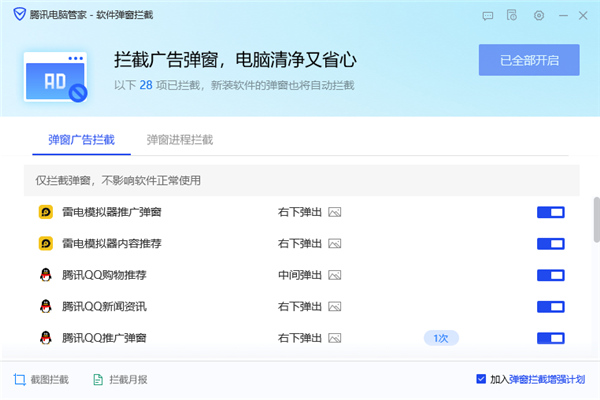Viewport: 600px width, 400px height.
Task: Open the 拦截月报 monthly report
Action: [x=119, y=380]
